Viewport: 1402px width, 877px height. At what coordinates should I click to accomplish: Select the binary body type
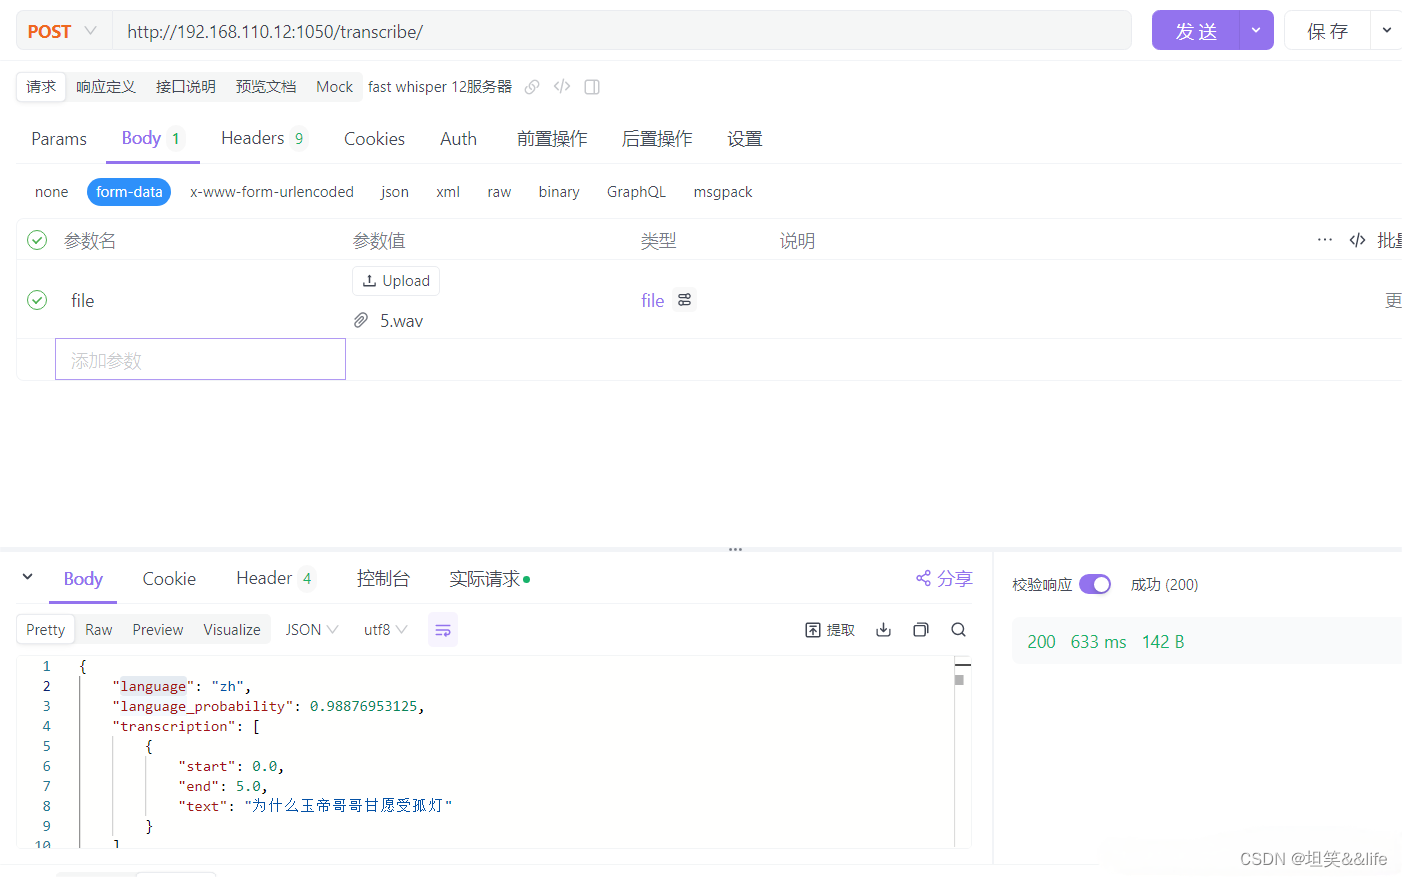tap(559, 192)
